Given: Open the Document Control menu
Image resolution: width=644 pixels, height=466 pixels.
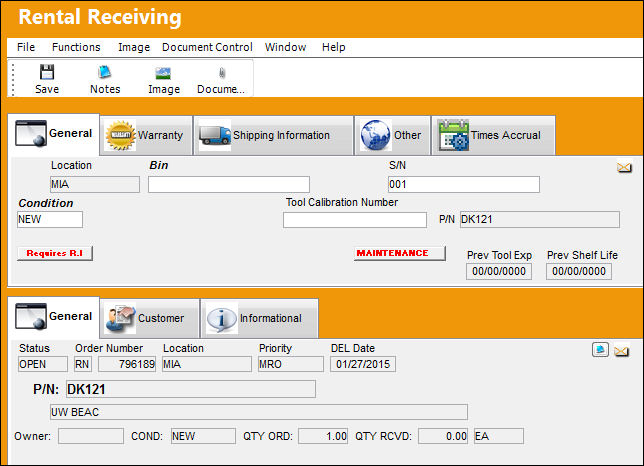Looking at the screenshot, I should pos(207,47).
